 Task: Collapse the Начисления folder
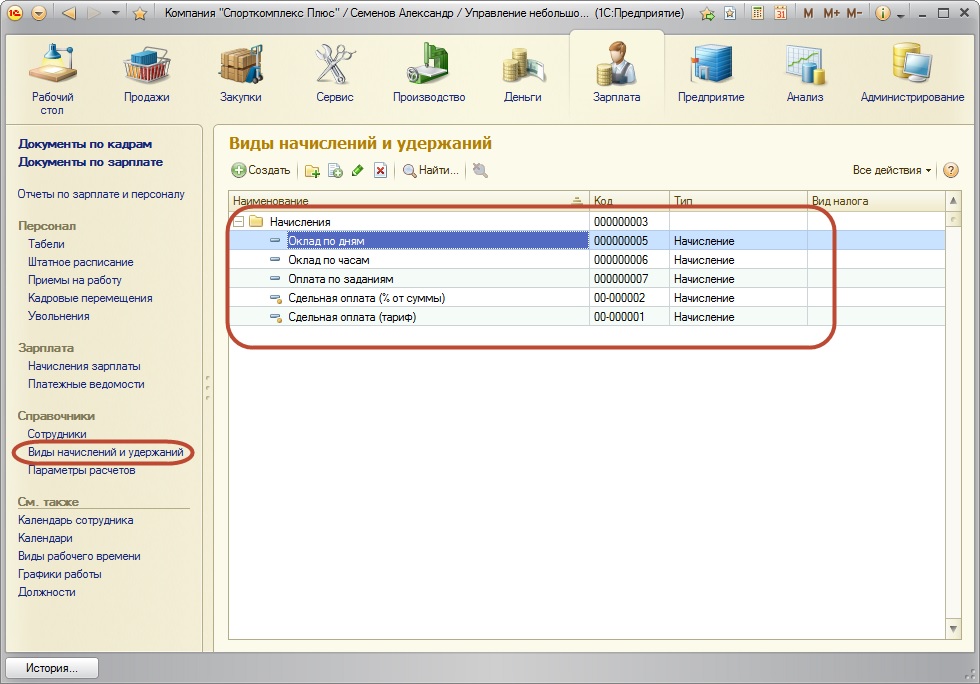coord(239,222)
